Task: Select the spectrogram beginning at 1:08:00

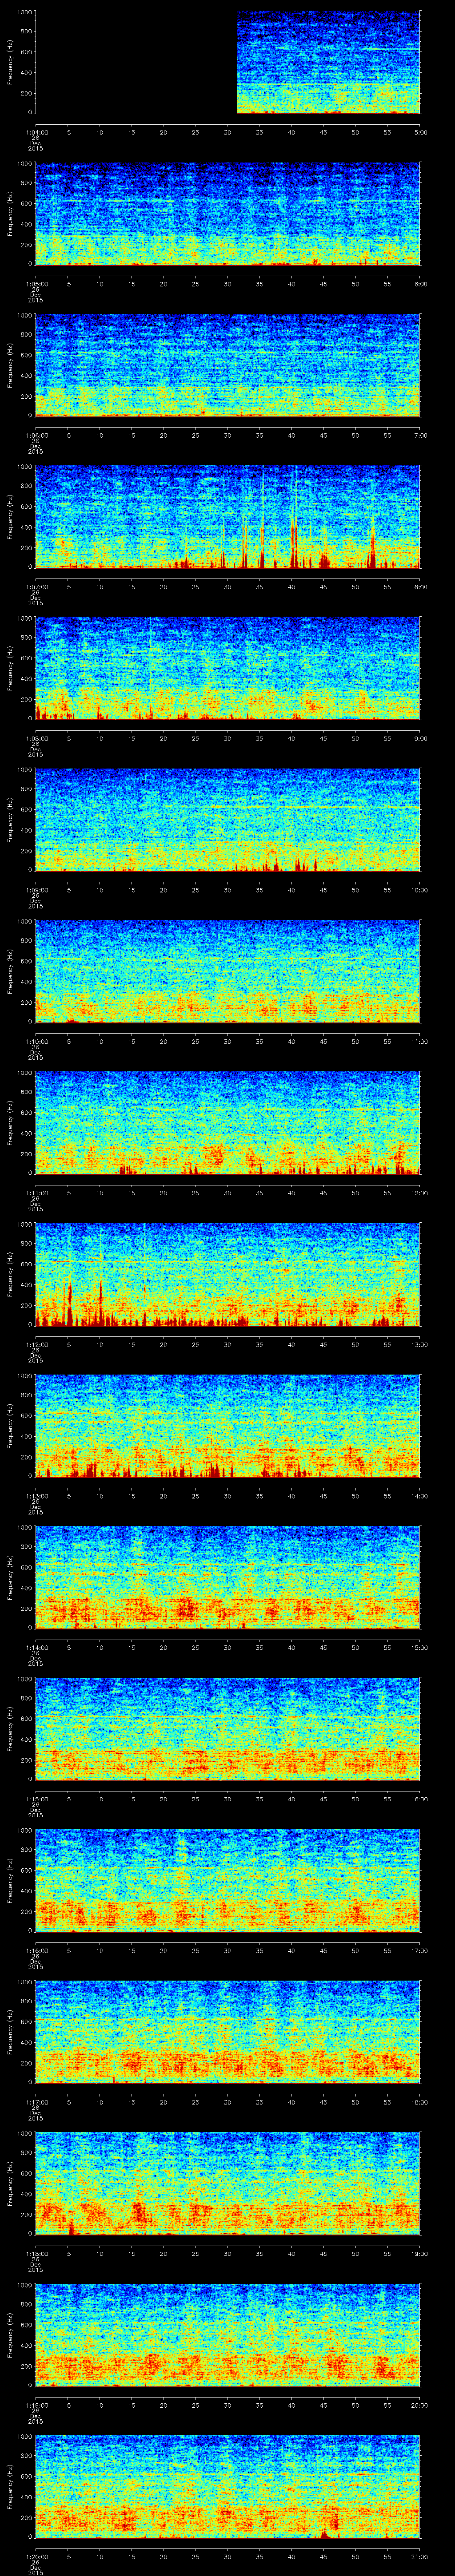Action: point(228,668)
